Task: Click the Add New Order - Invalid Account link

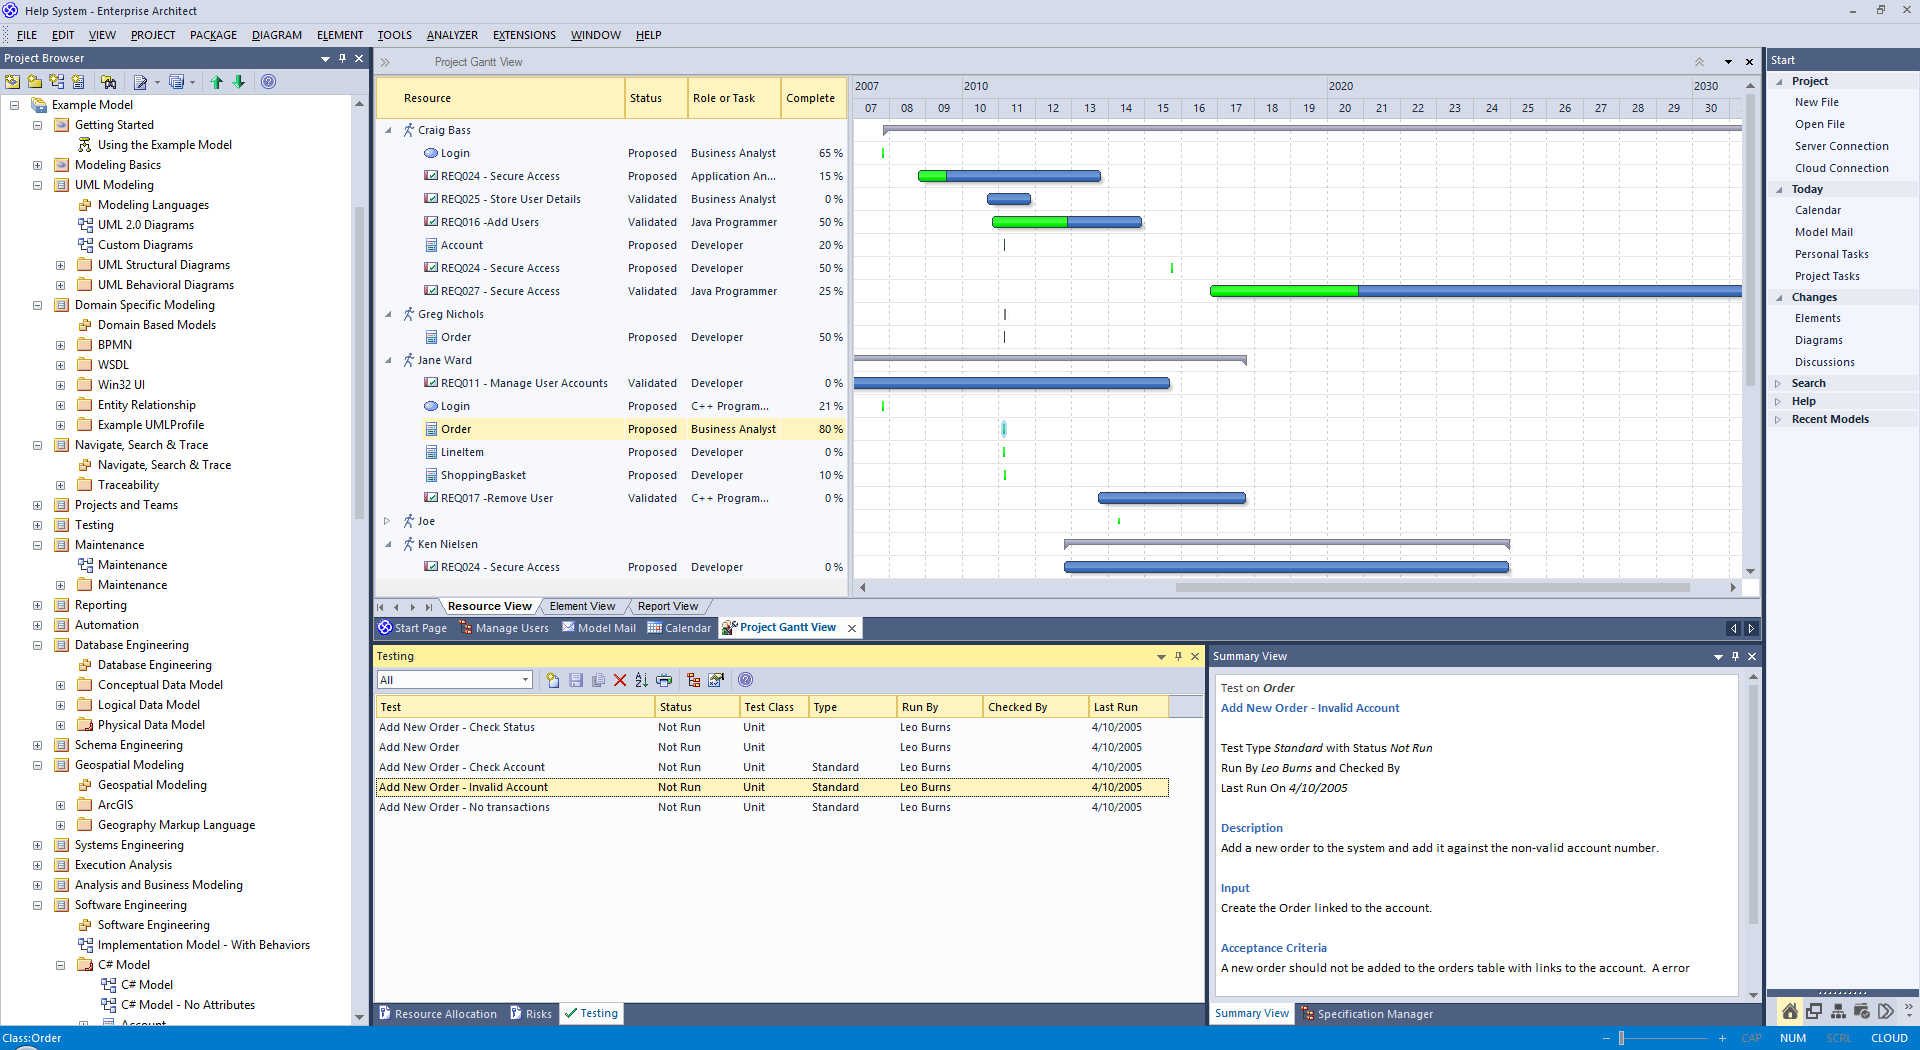Action: pos(1309,708)
